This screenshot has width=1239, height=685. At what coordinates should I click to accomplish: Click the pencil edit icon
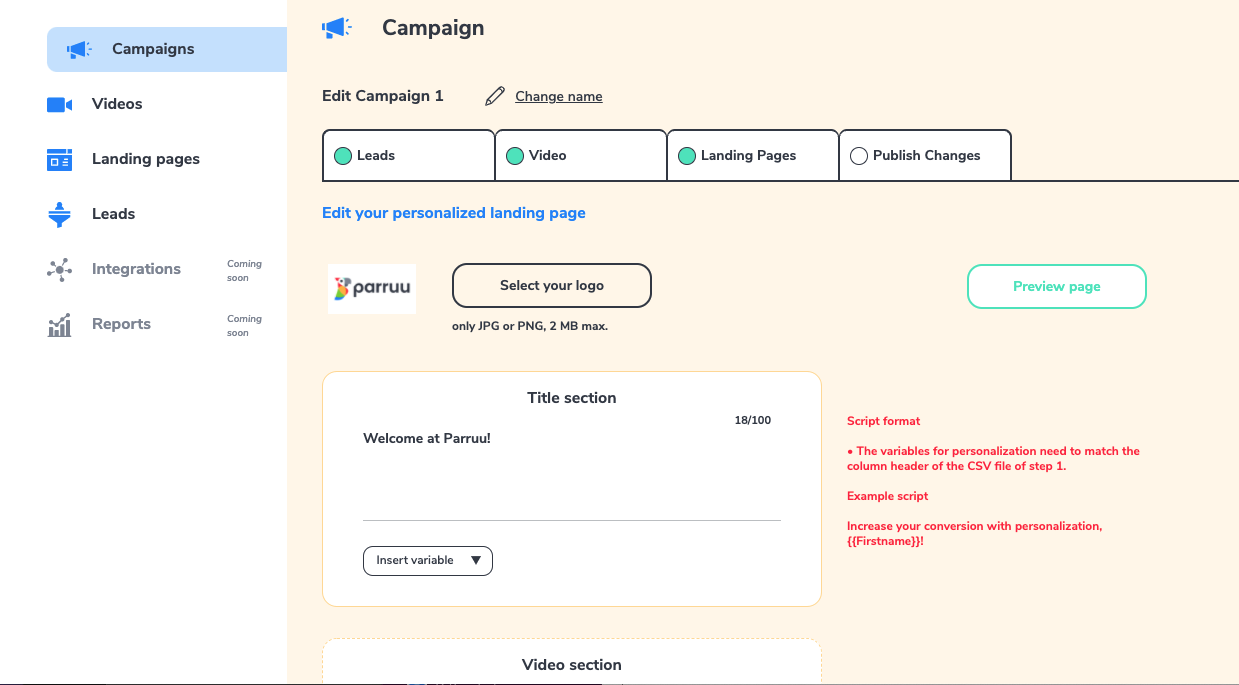[x=495, y=96]
